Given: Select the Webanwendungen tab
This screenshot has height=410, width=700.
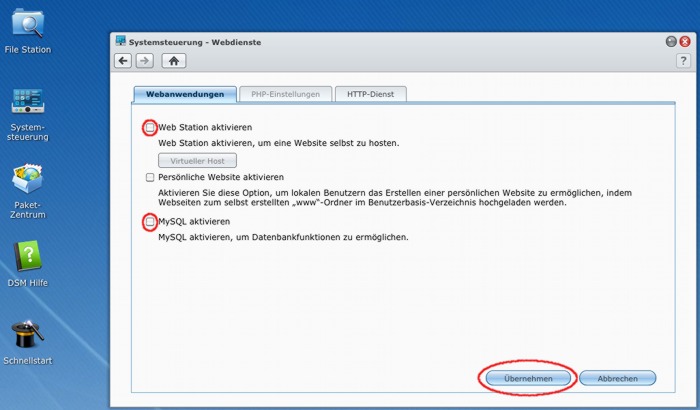Looking at the screenshot, I should tap(185, 94).
